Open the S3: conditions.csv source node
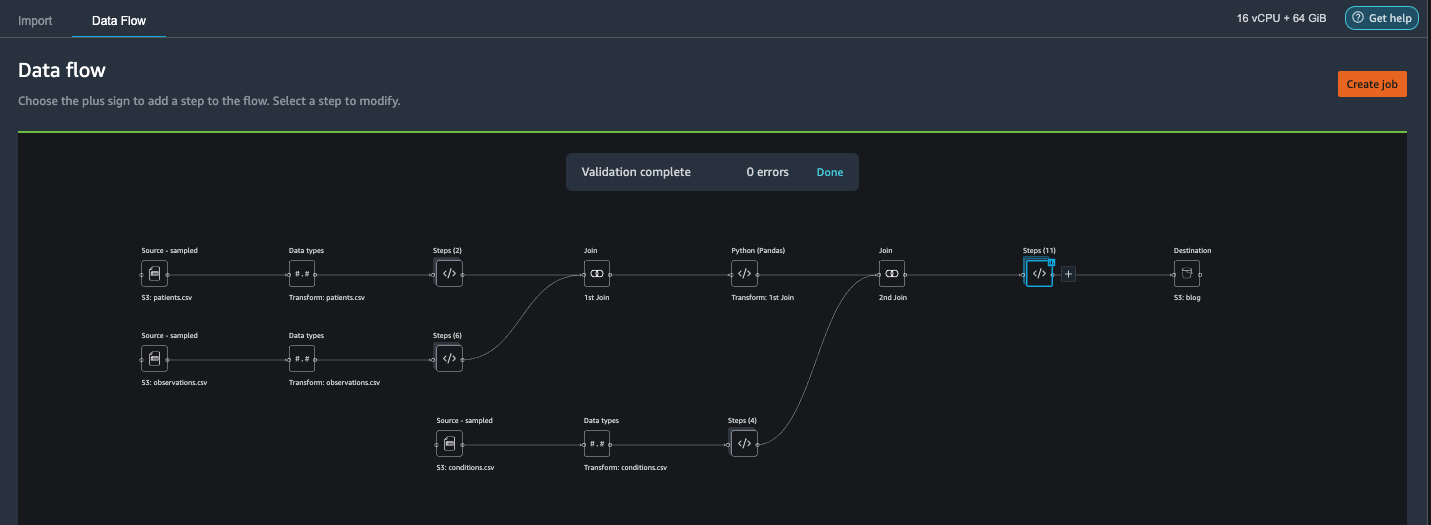This screenshot has width=1431, height=525. coord(450,443)
